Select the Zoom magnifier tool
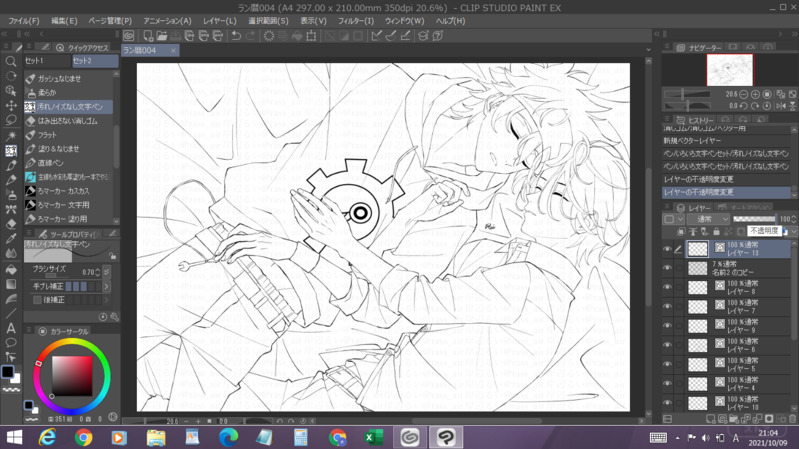 click(x=11, y=61)
